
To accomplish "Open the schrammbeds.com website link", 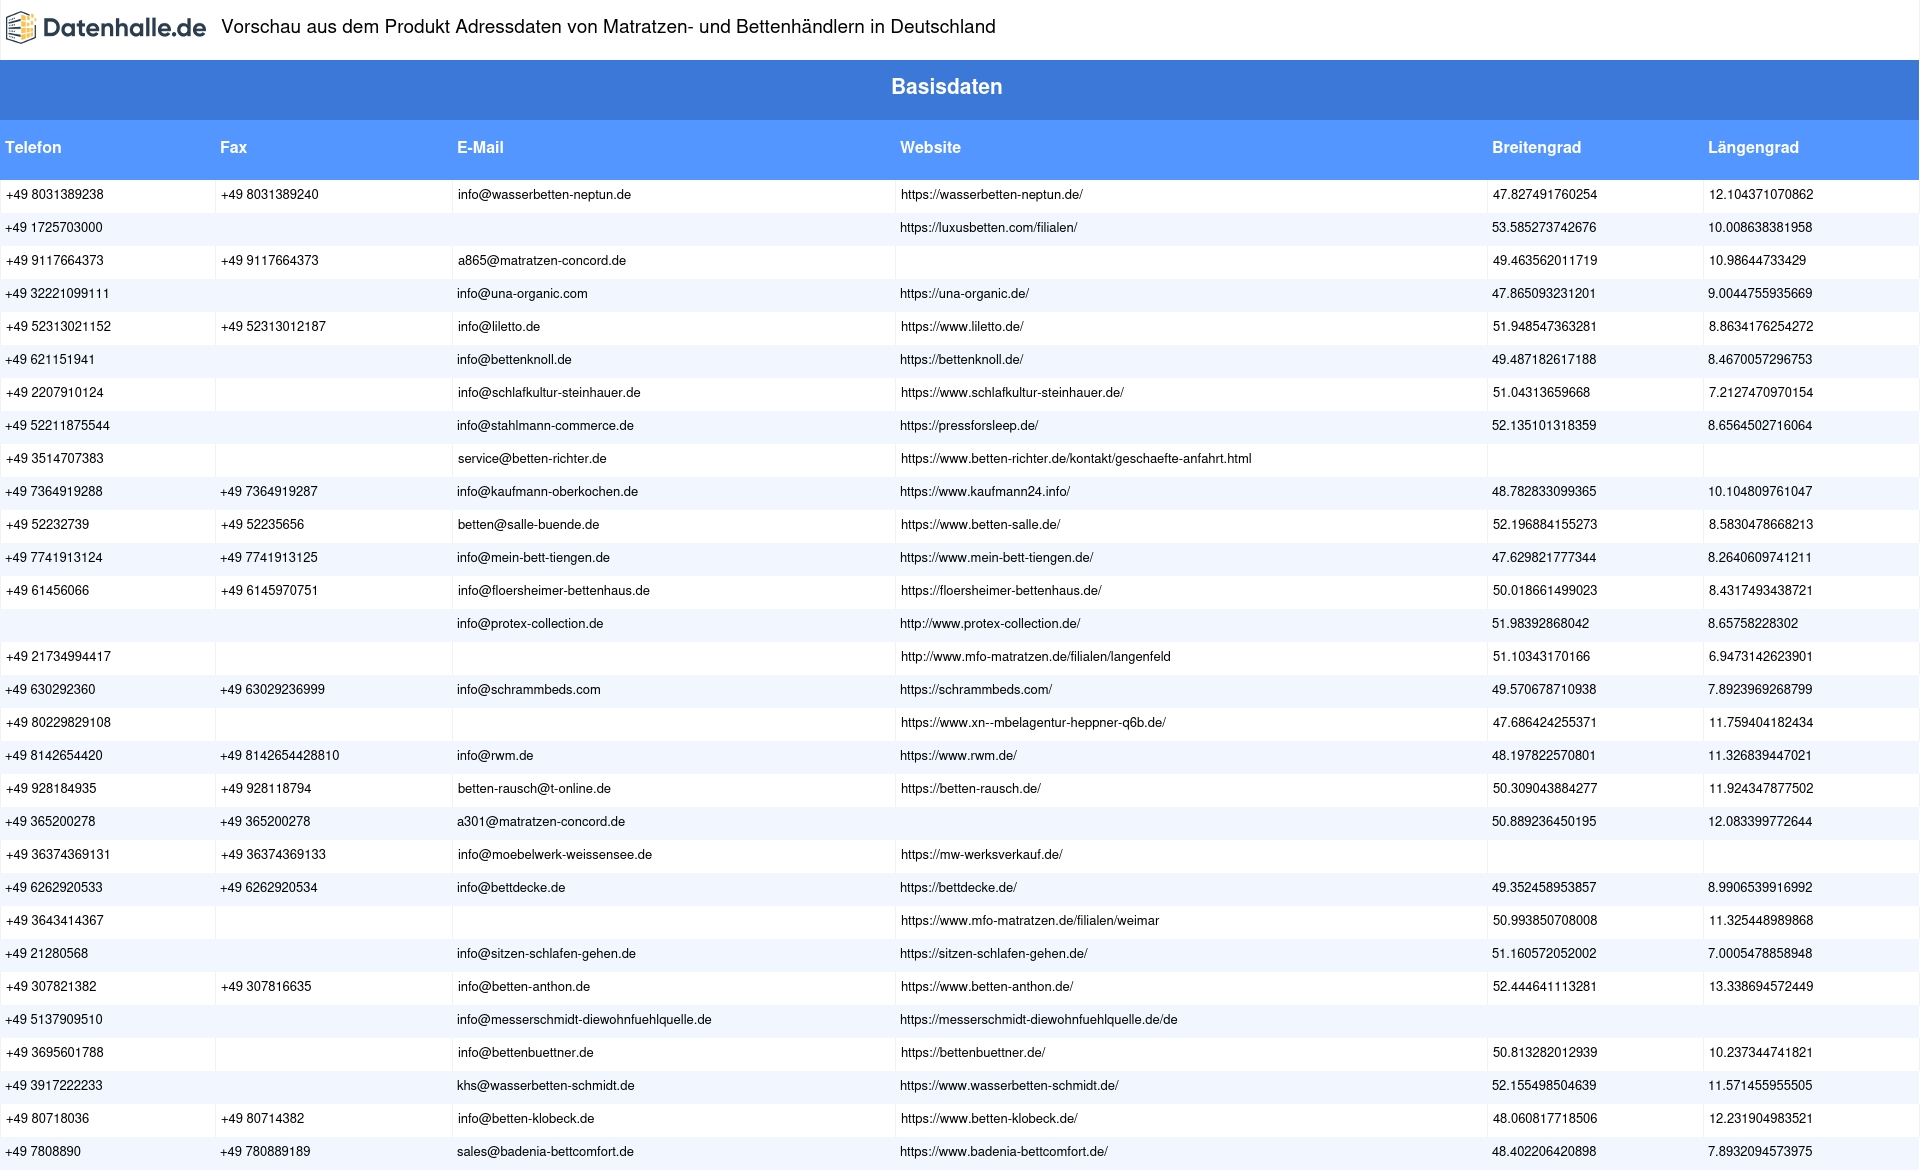I will pyautogui.click(x=976, y=690).
